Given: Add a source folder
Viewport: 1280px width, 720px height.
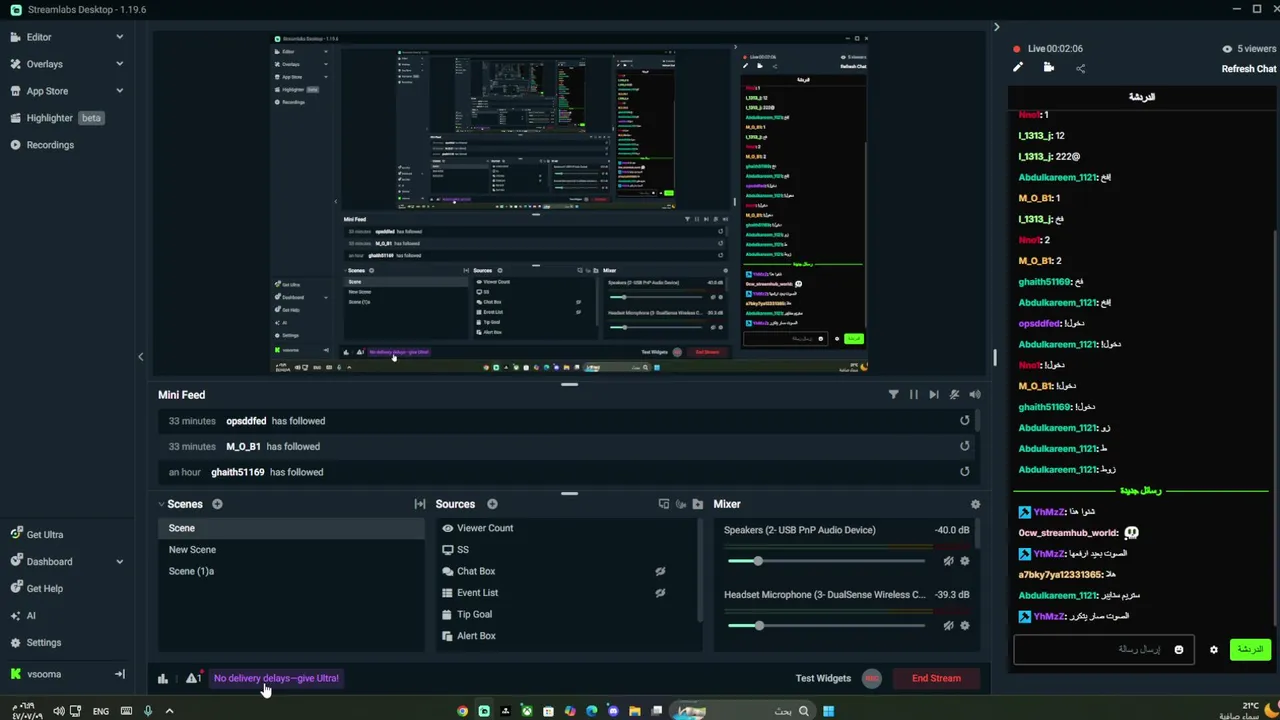Looking at the screenshot, I should click(697, 504).
